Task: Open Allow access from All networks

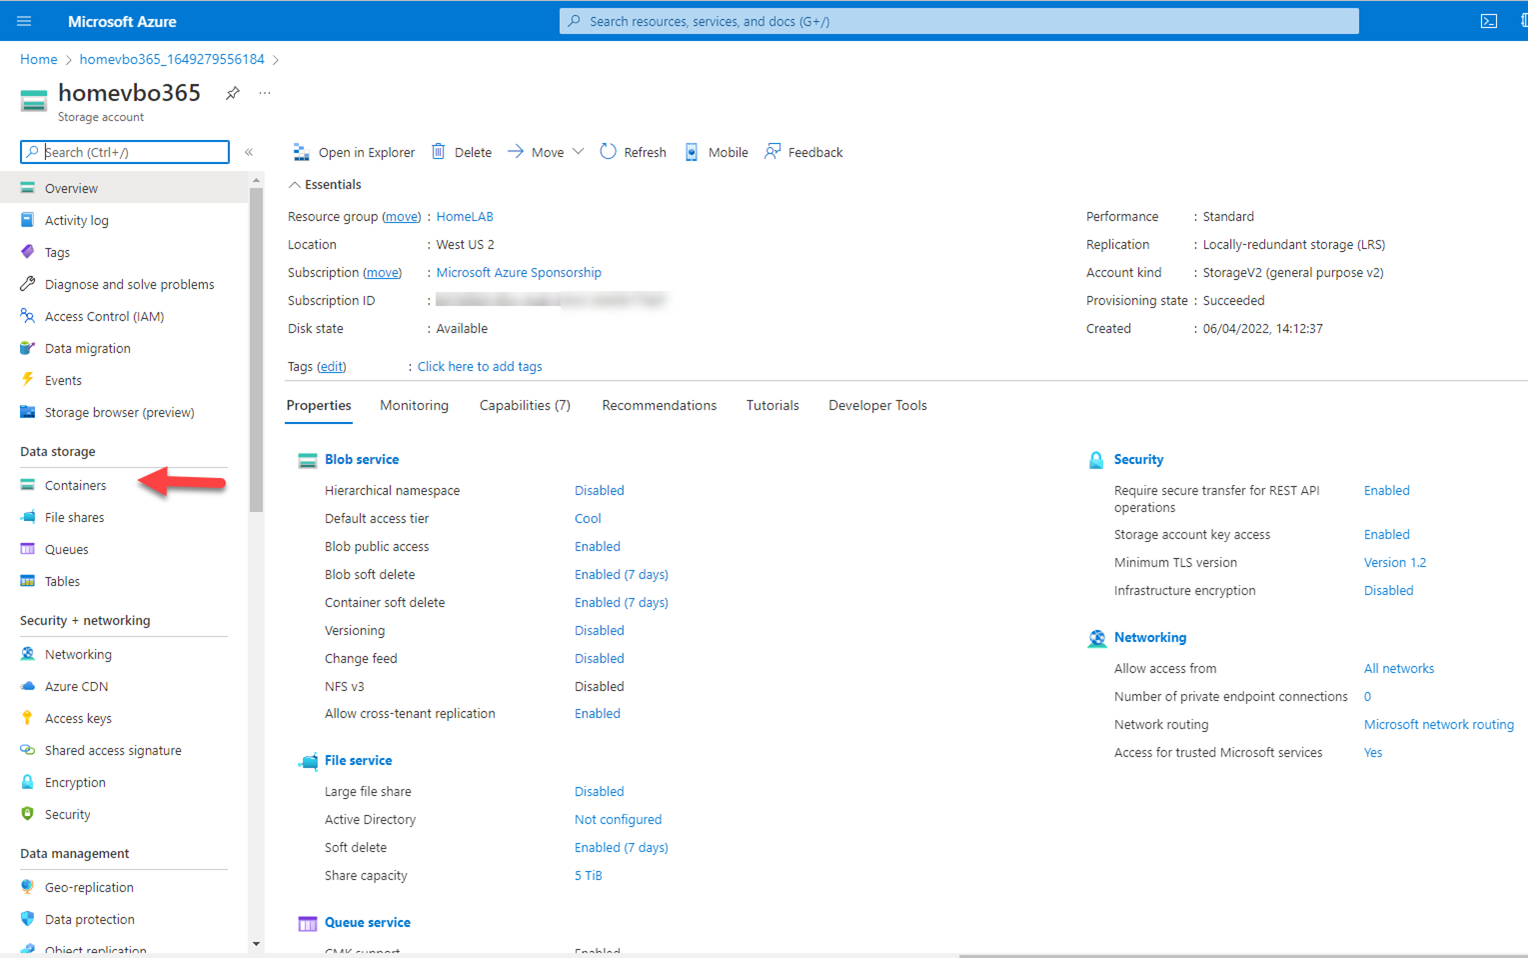Action: coord(1399,668)
